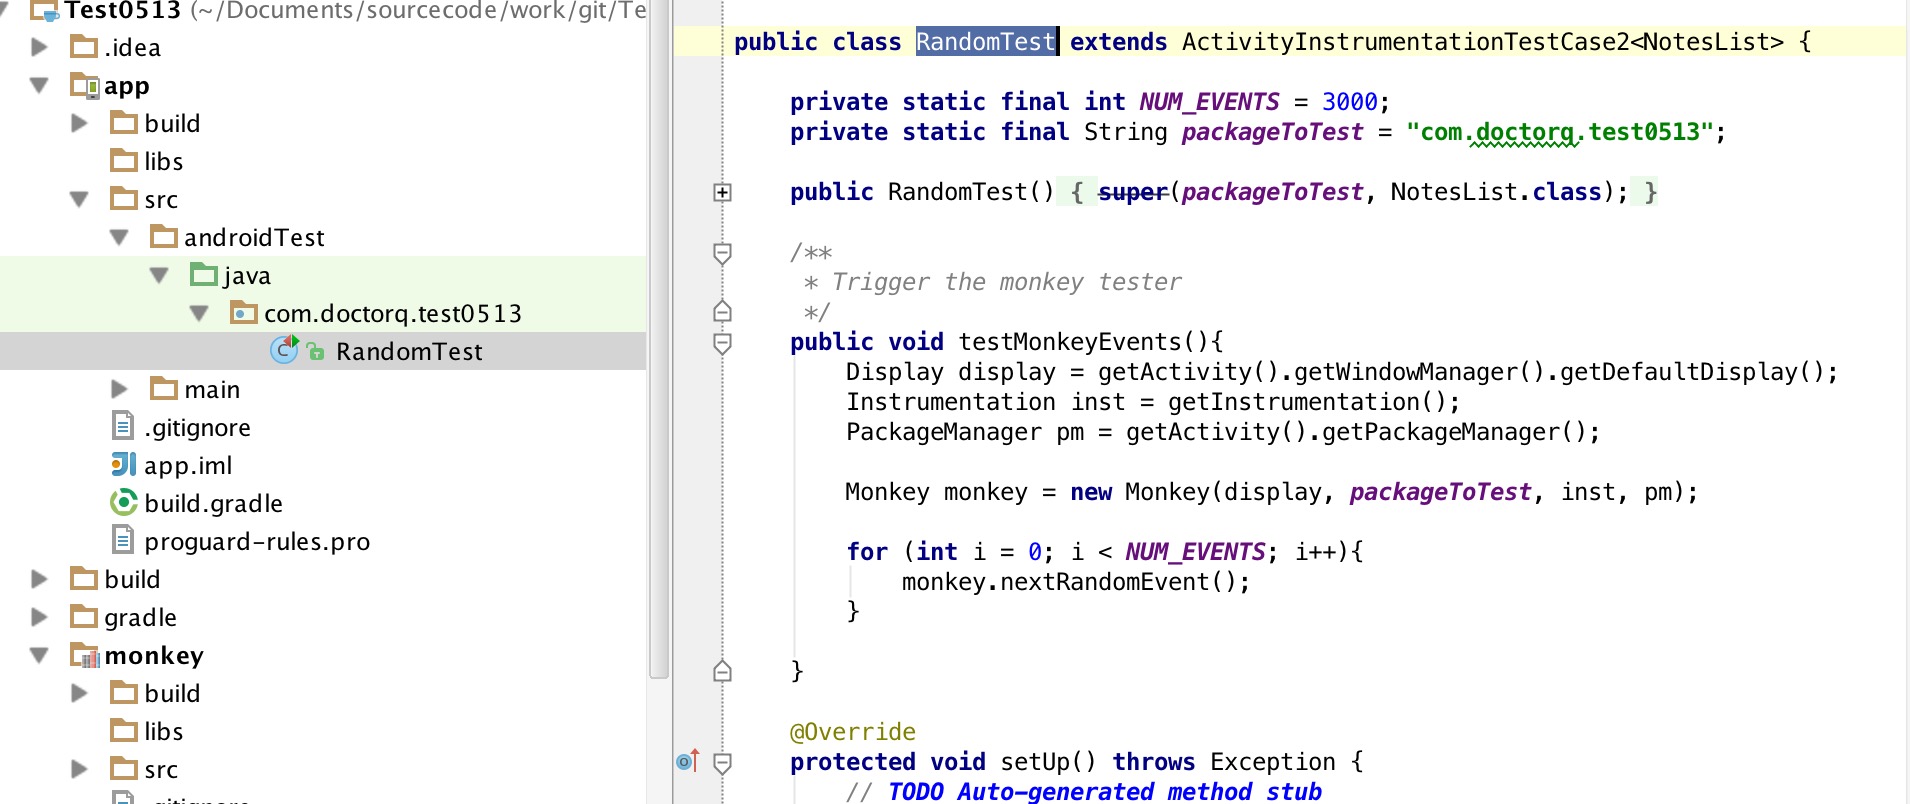
Task: Click the main folder icon
Action: [164, 389]
